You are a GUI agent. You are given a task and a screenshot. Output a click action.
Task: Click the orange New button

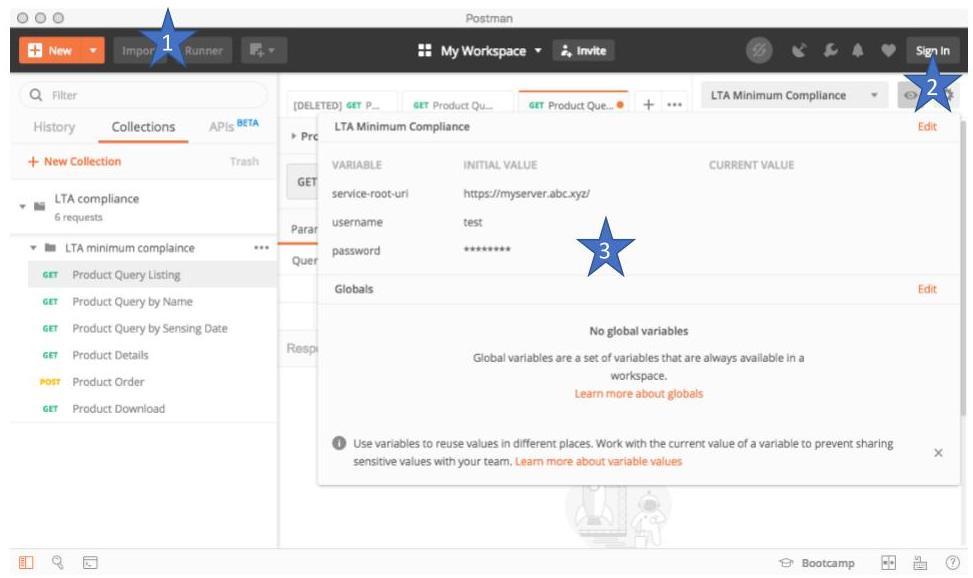pos(51,50)
